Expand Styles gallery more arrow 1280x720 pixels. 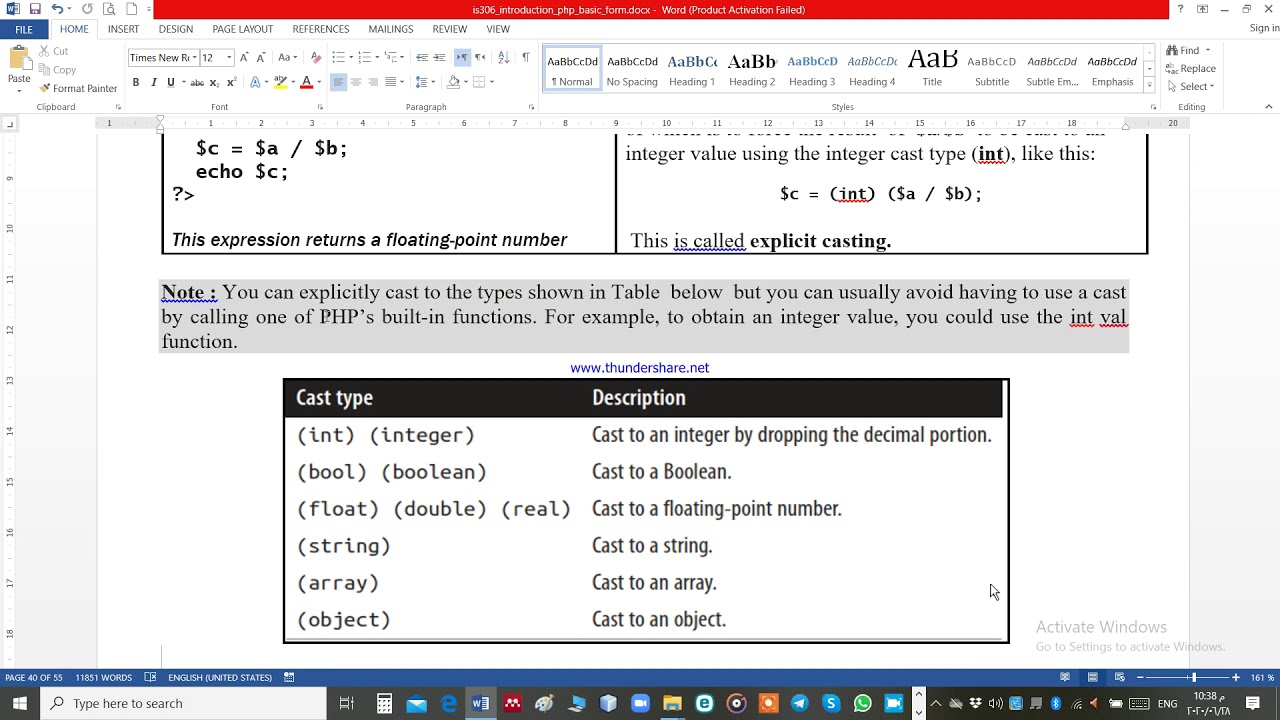1149,83
